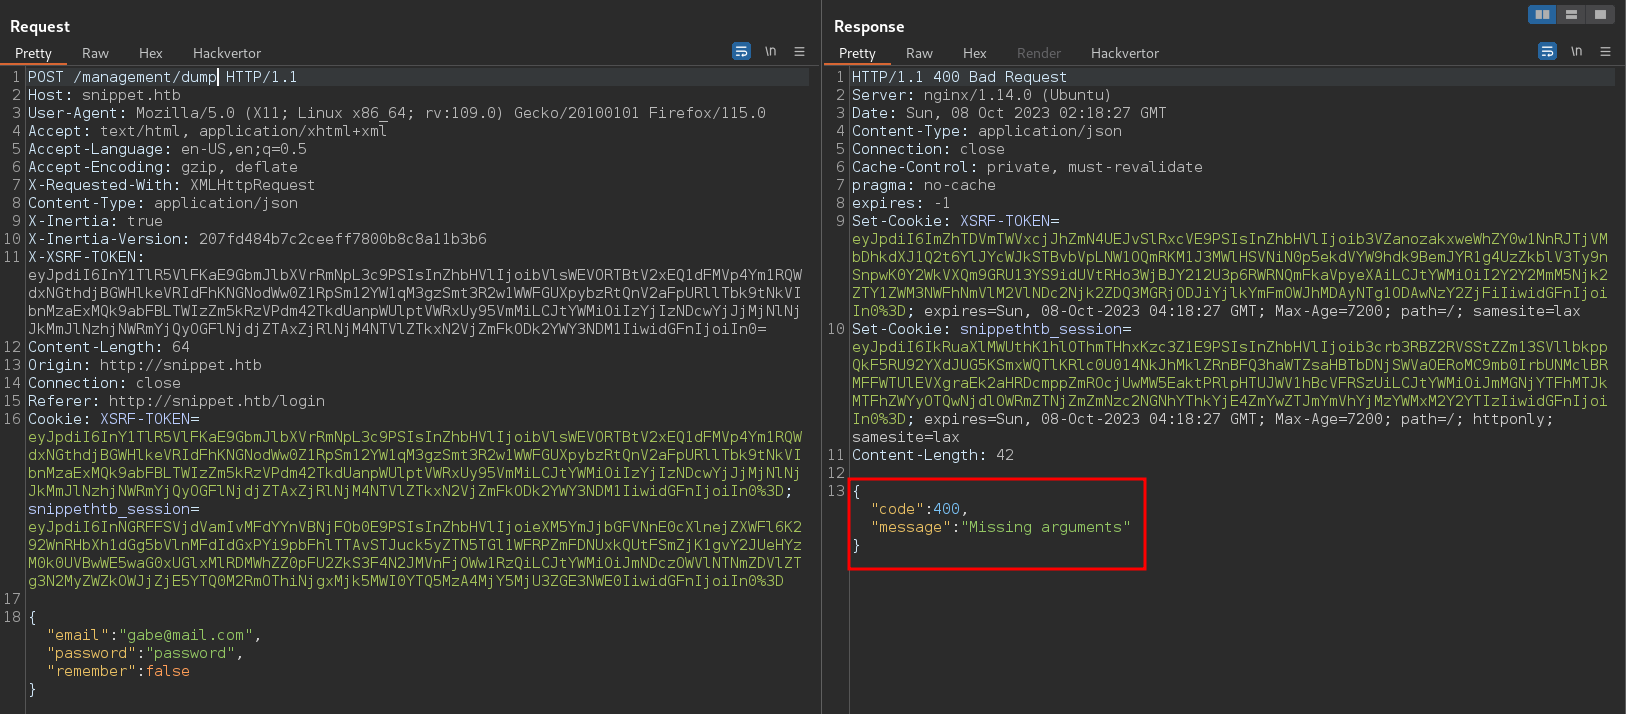Select the side-by-side layout icon
The image size is (1626, 714).
coord(1542,14)
